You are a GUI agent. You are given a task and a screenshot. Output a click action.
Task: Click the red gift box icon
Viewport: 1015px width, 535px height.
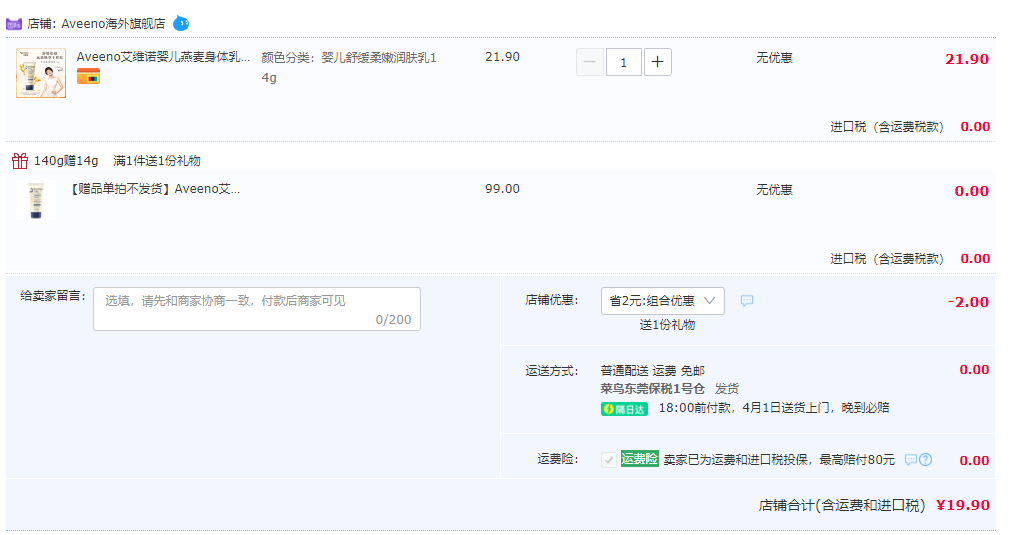tap(20, 161)
